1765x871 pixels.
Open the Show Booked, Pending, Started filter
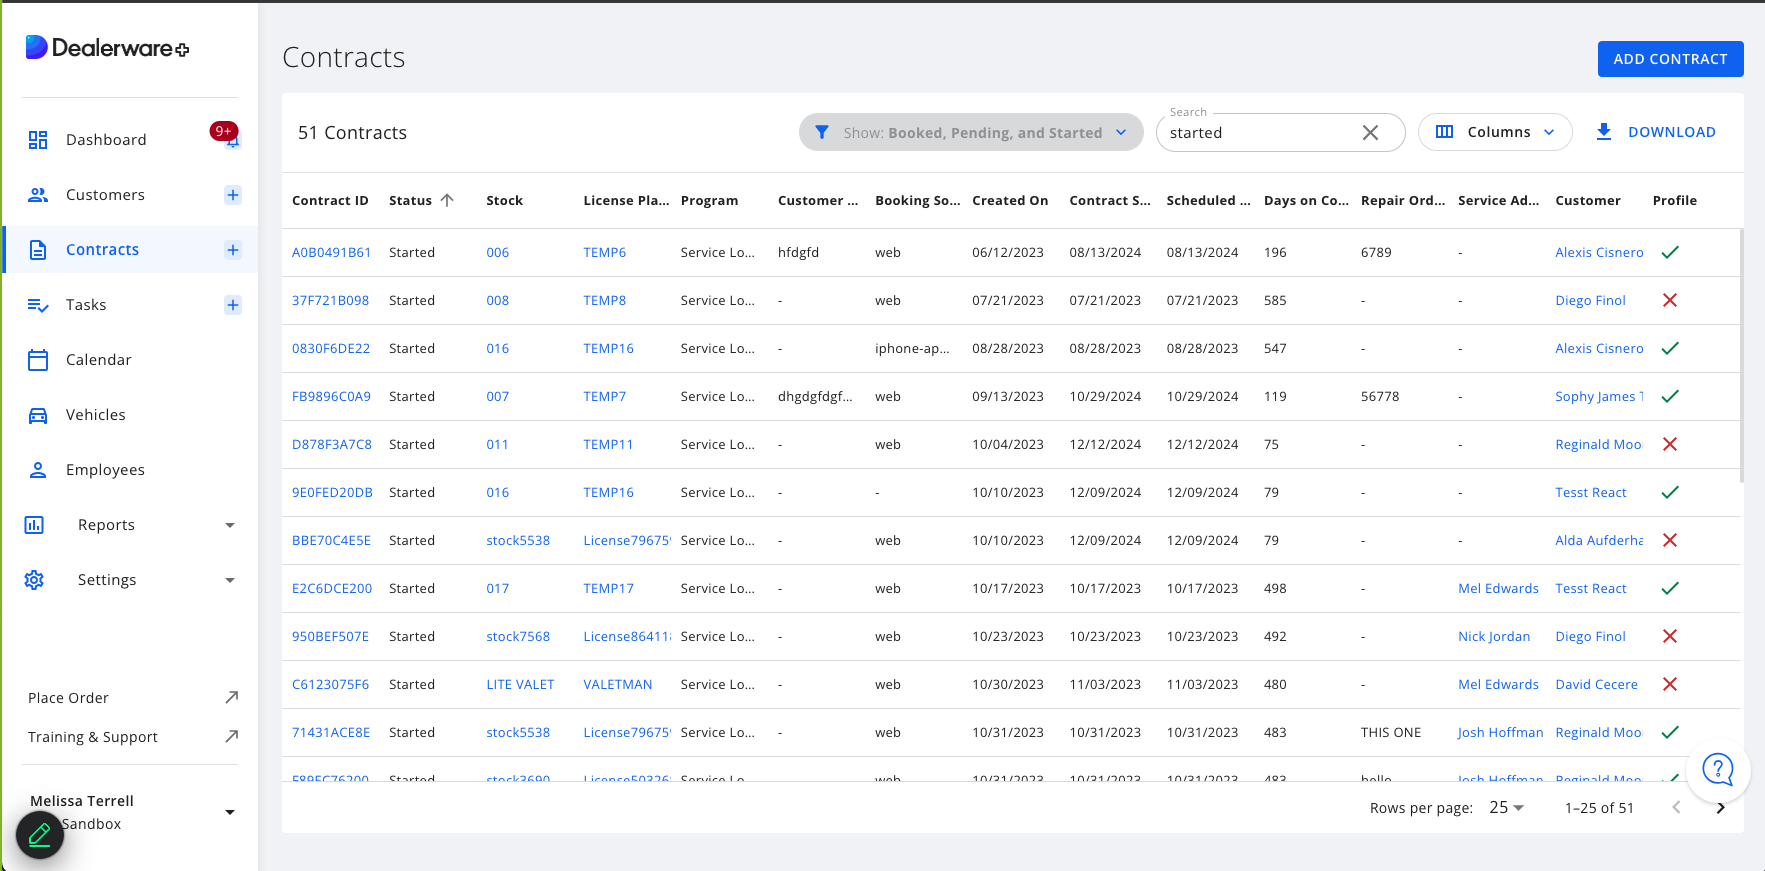pyautogui.click(x=971, y=132)
